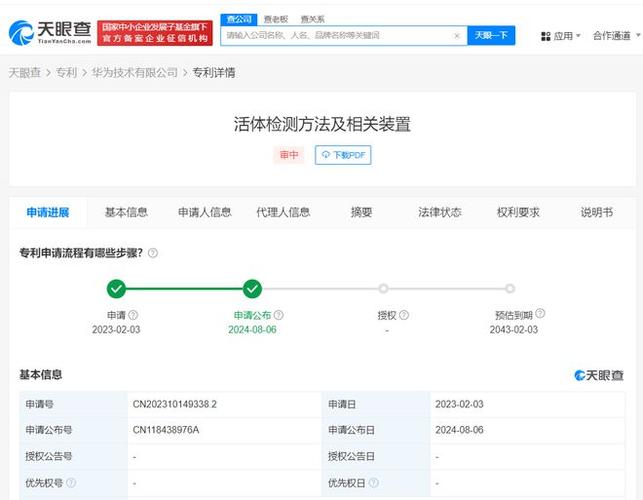Viewport: 643px width, 500px height.
Task: Click the 下载PDF button
Action: (x=343, y=155)
